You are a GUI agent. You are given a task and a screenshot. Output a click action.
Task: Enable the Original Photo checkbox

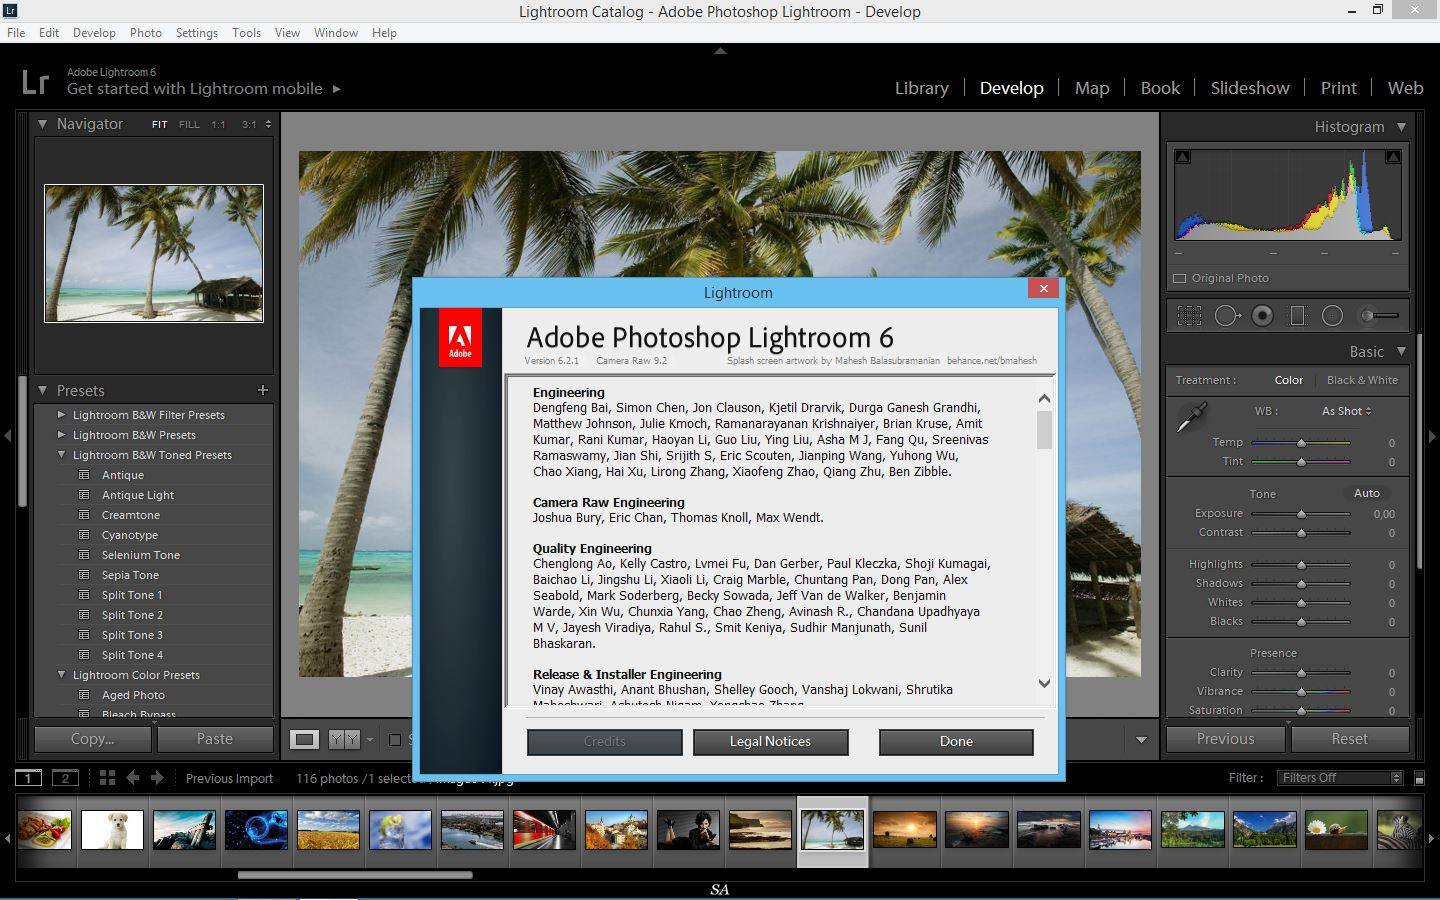coord(1180,278)
